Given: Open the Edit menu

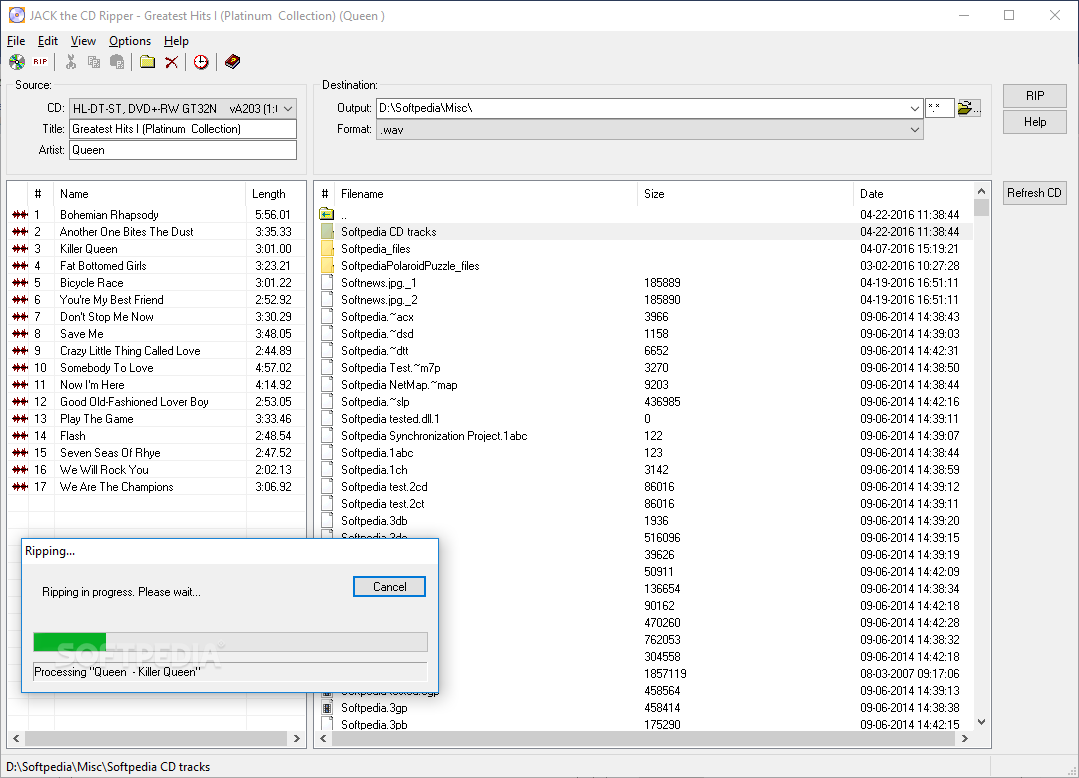Looking at the screenshot, I should tap(47, 41).
